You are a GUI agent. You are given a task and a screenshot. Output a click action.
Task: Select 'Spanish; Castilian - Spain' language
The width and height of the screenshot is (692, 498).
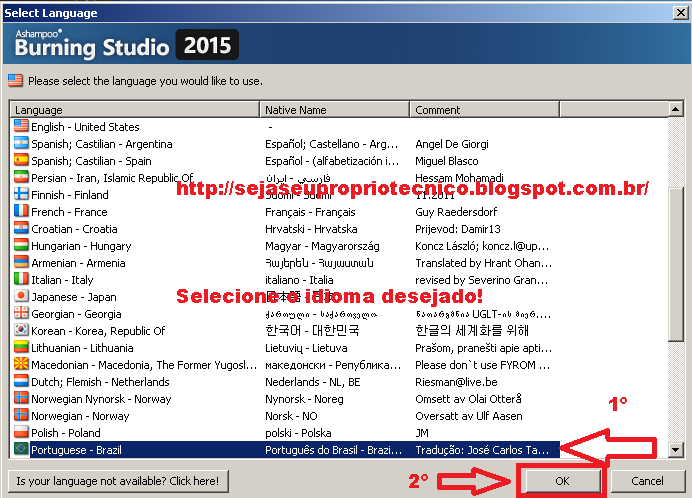point(91,161)
